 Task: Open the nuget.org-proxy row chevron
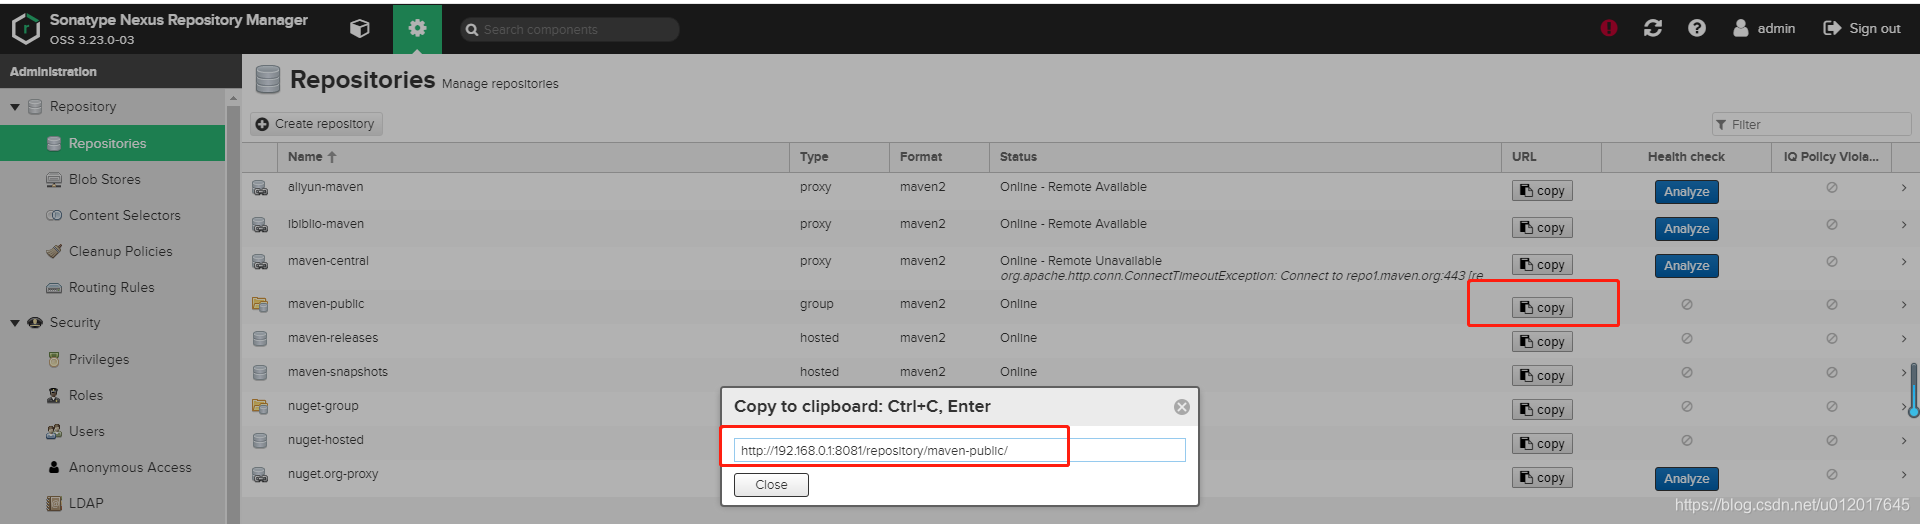click(x=1904, y=475)
